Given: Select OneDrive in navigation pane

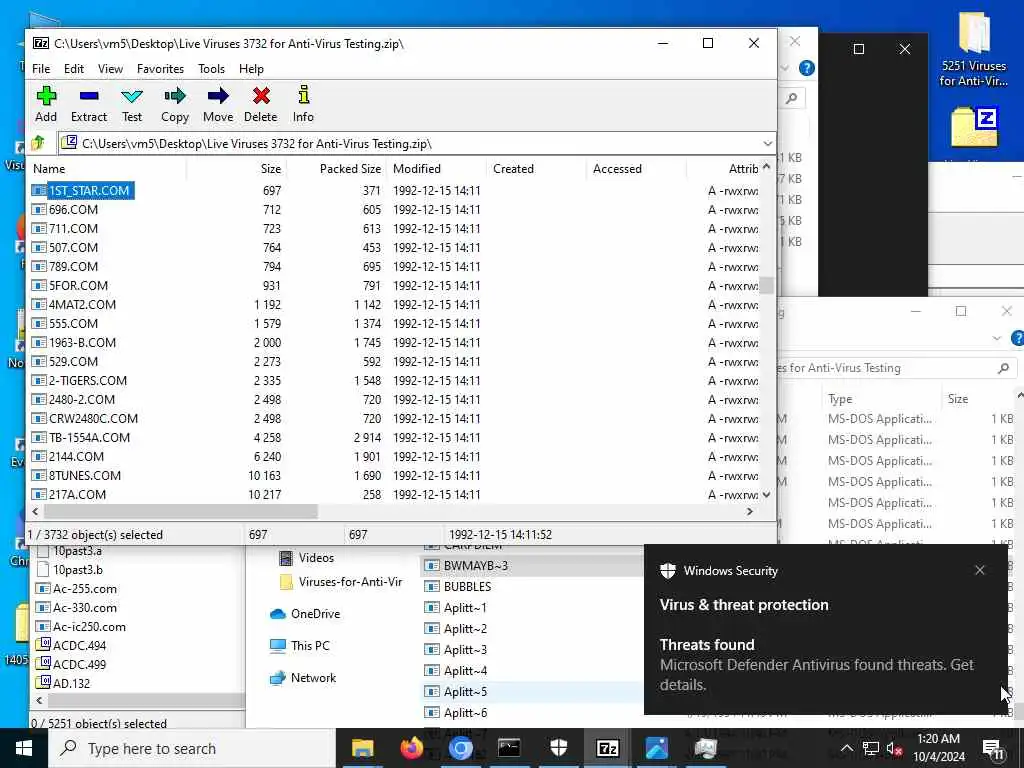Looking at the screenshot, I should pos(305,614).
